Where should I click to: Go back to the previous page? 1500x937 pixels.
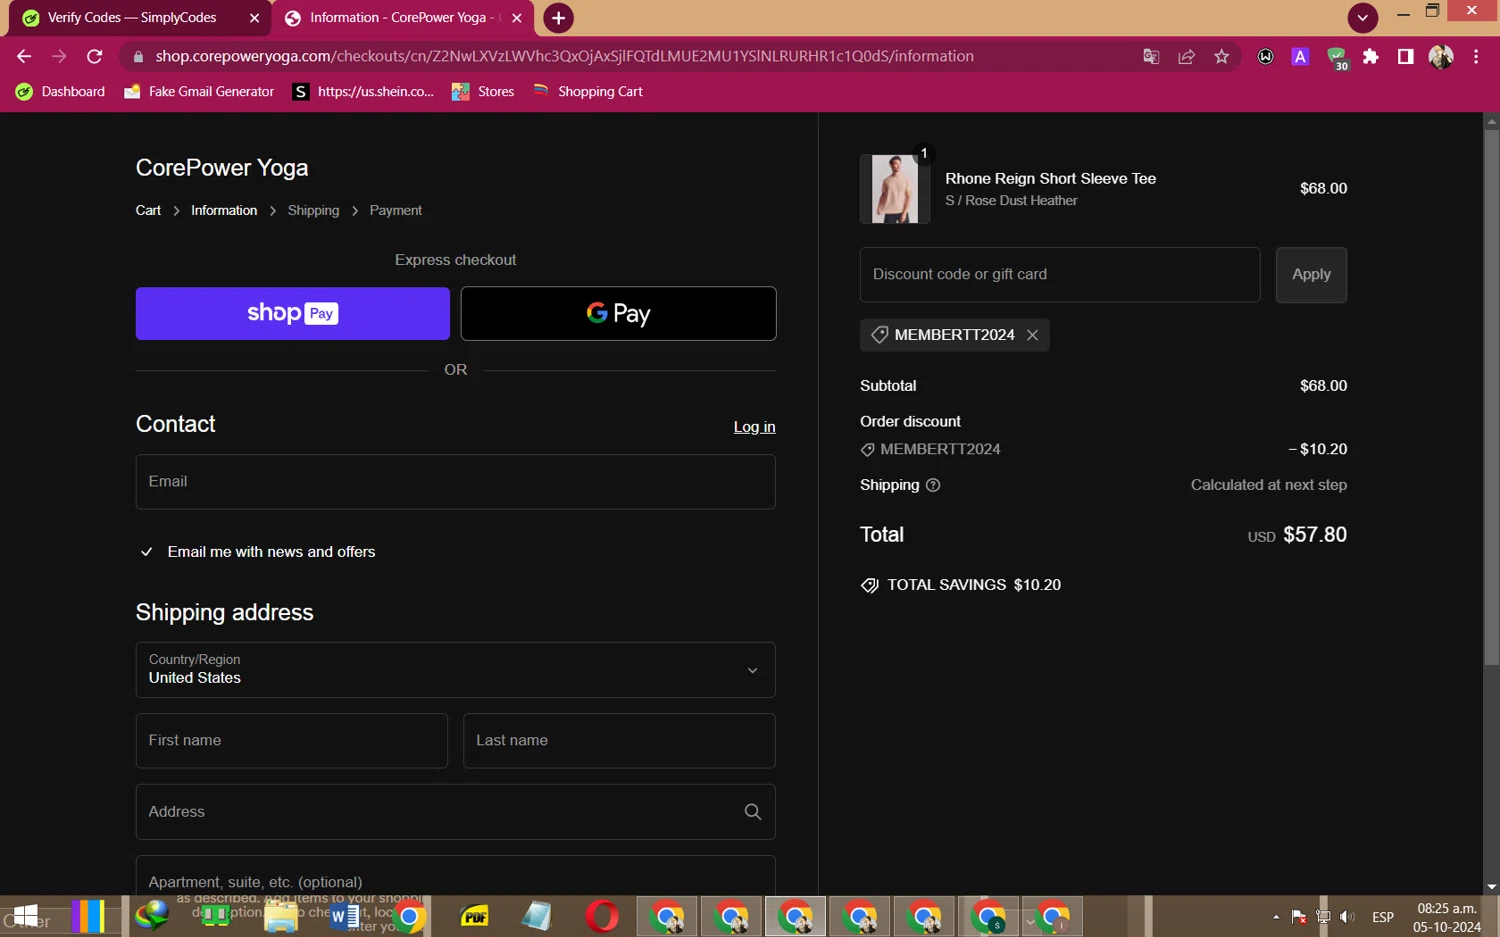coord(24,56)
